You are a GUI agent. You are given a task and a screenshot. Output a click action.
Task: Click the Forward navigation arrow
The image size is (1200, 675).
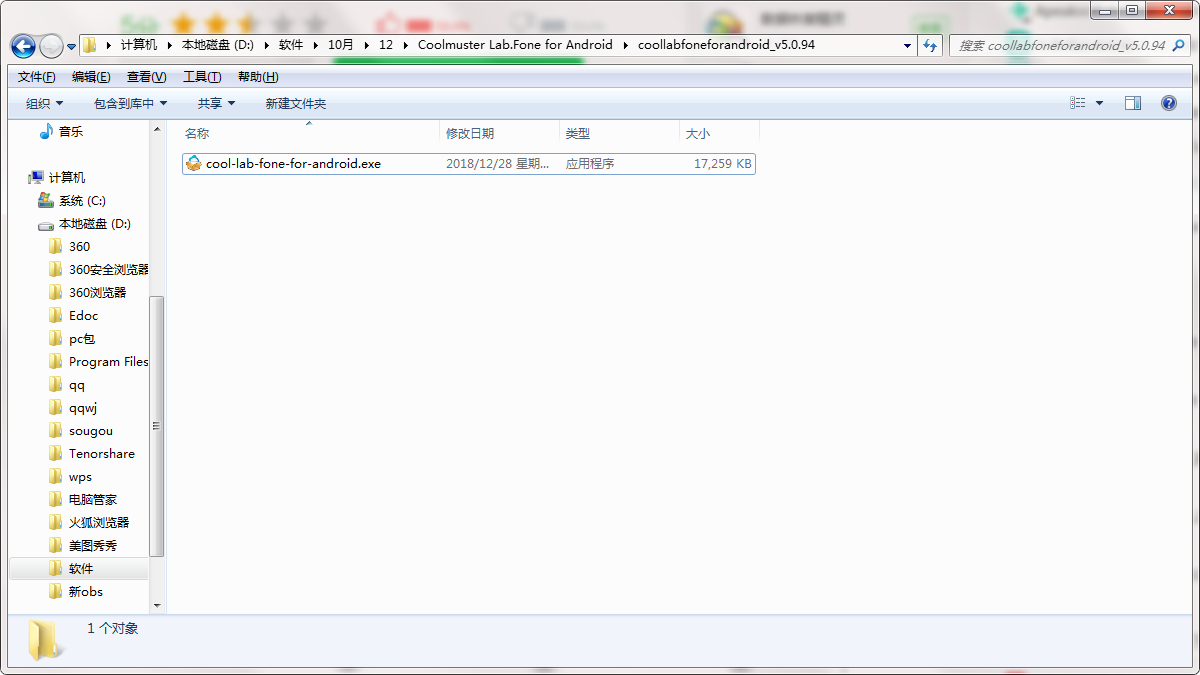click(51, 46)
